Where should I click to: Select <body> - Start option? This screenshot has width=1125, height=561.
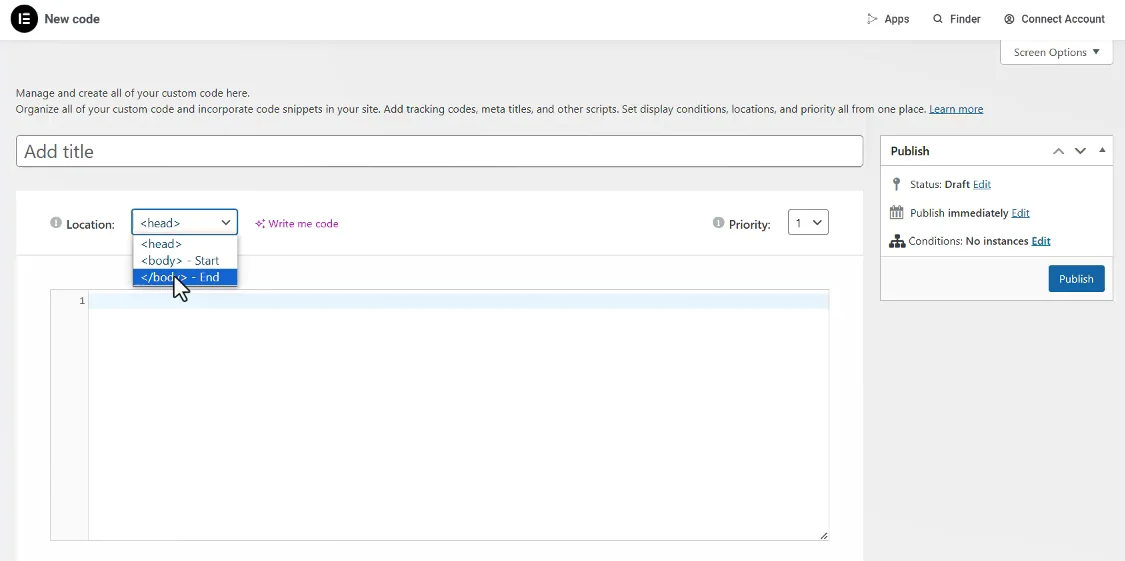coord(180,261)
